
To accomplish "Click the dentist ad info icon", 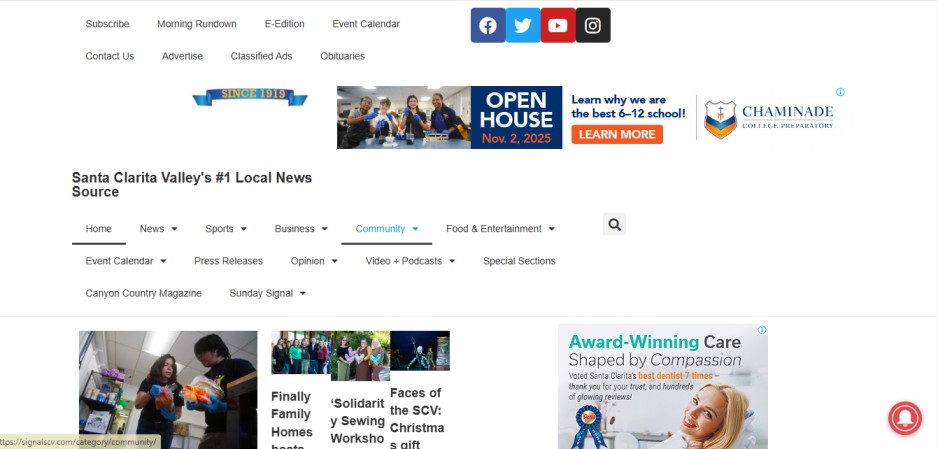I will [x=762, y=330].
